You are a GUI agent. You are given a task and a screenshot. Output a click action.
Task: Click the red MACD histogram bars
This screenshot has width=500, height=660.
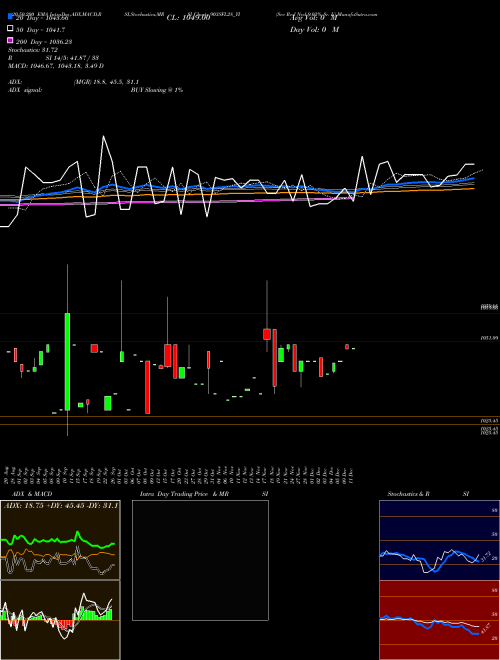click(x=65, y=625)
